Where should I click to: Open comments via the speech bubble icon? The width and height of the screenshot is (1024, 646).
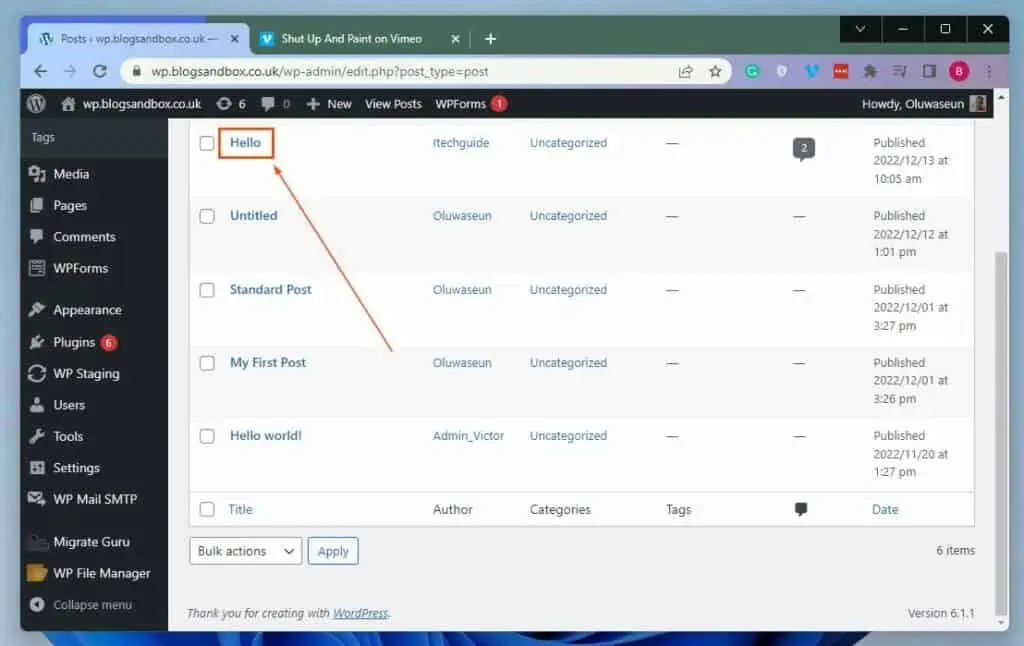coord(268,103)
